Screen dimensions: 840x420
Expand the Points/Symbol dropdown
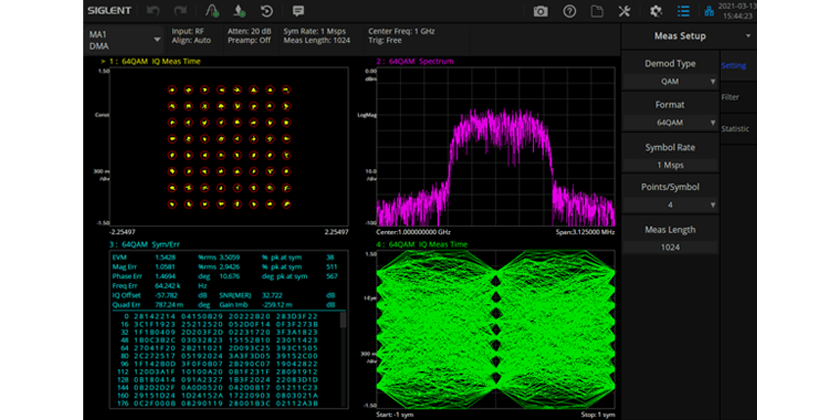pyautogui.click(x=670, y=204)
